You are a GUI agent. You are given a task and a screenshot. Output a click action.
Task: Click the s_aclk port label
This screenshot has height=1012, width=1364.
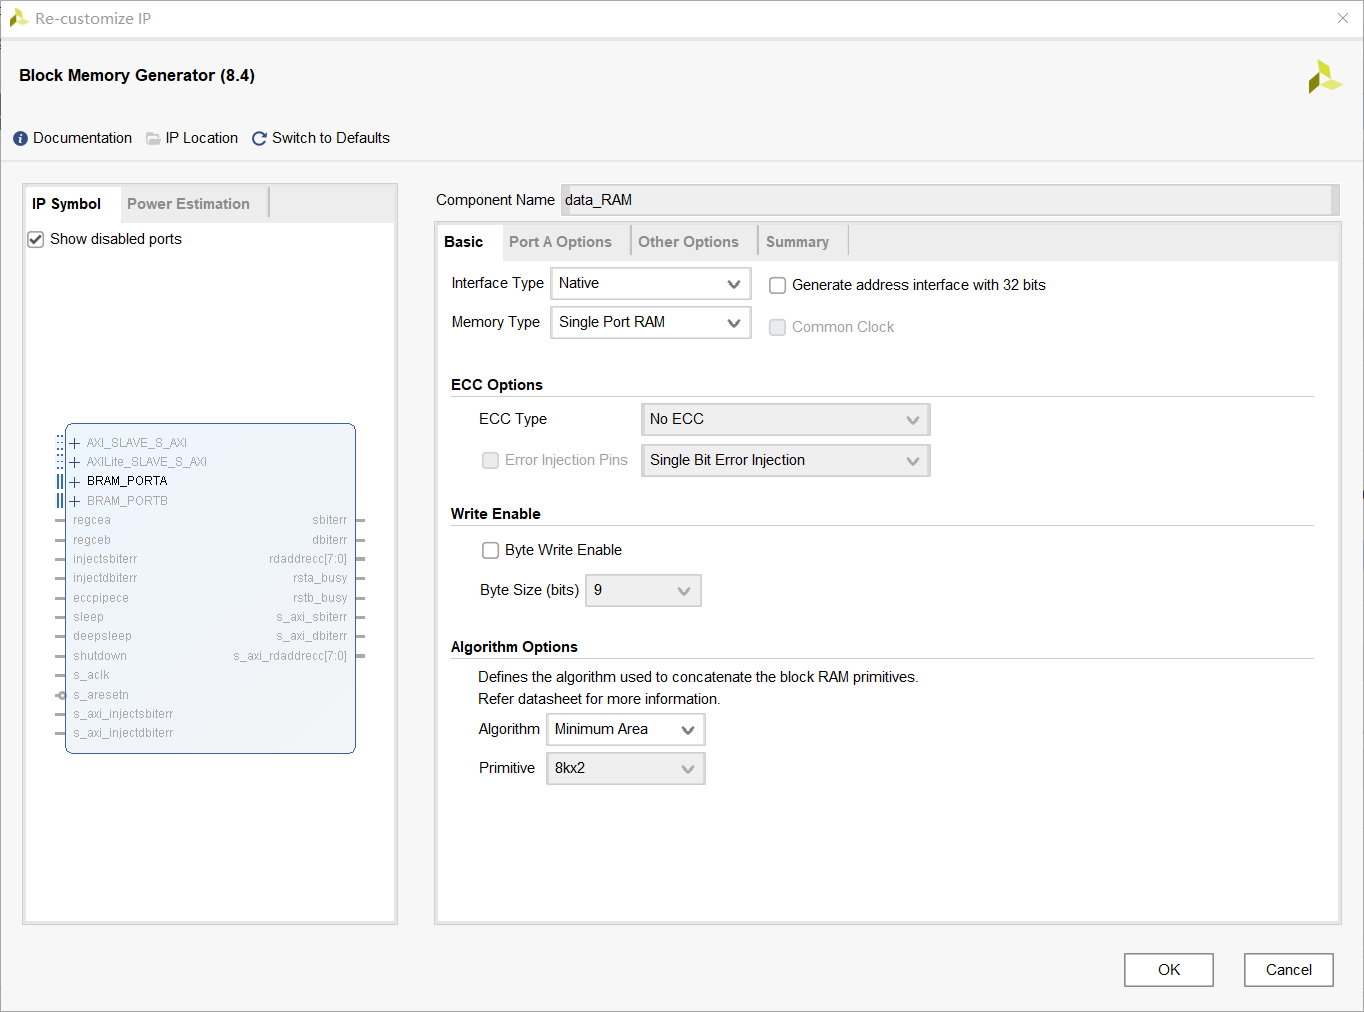(91, 675)
